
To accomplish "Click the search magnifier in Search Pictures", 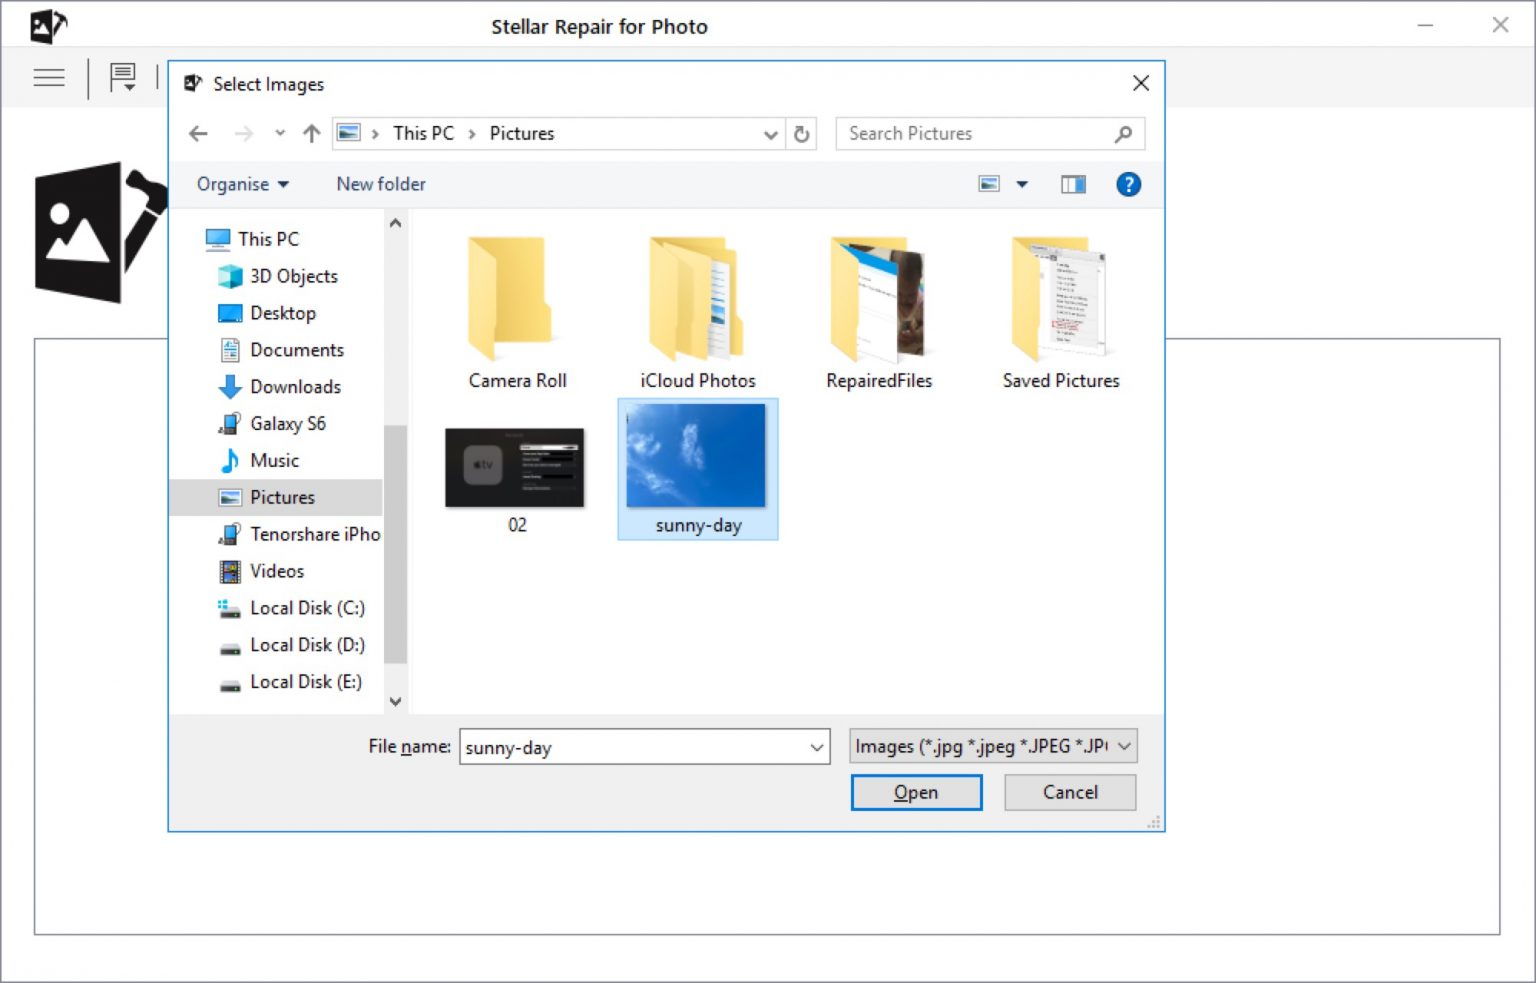I will pyautogui.click(x=1123, y=133).
